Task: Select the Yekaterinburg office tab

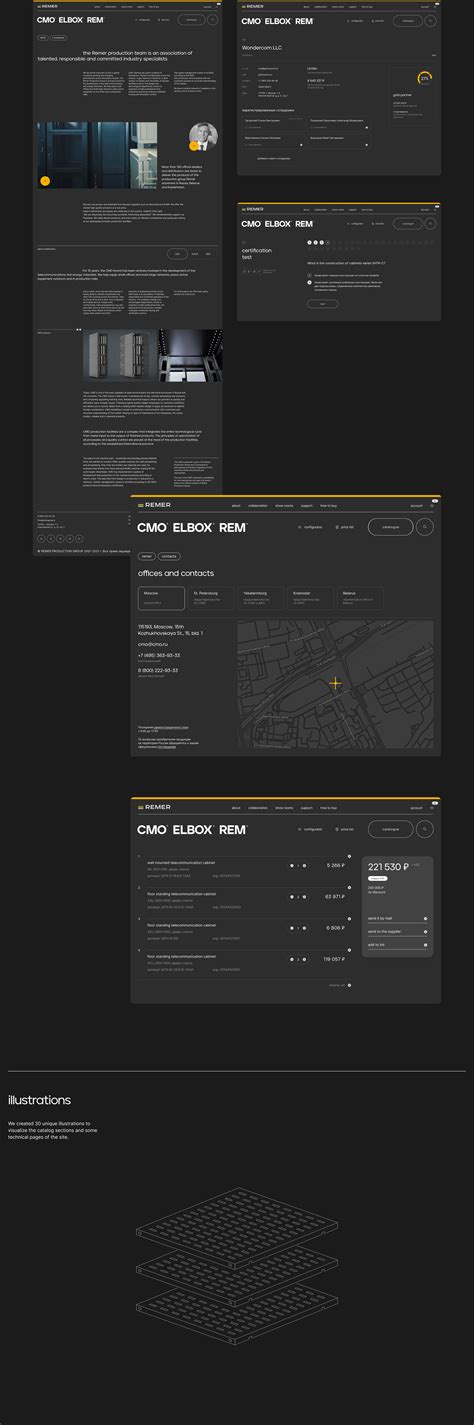Action: tap(261, 598)
